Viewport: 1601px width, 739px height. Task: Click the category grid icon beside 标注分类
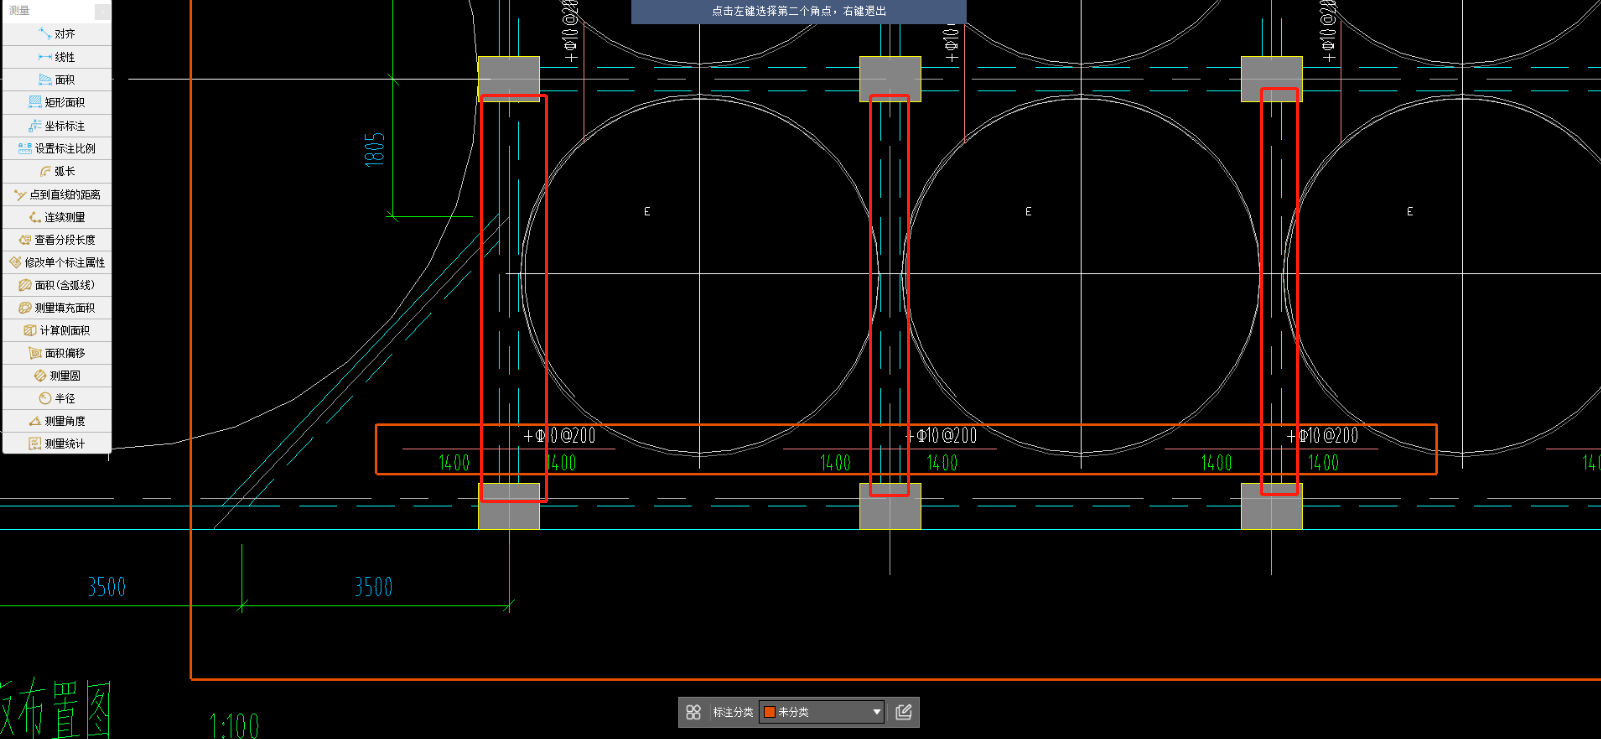click(693, 712)
